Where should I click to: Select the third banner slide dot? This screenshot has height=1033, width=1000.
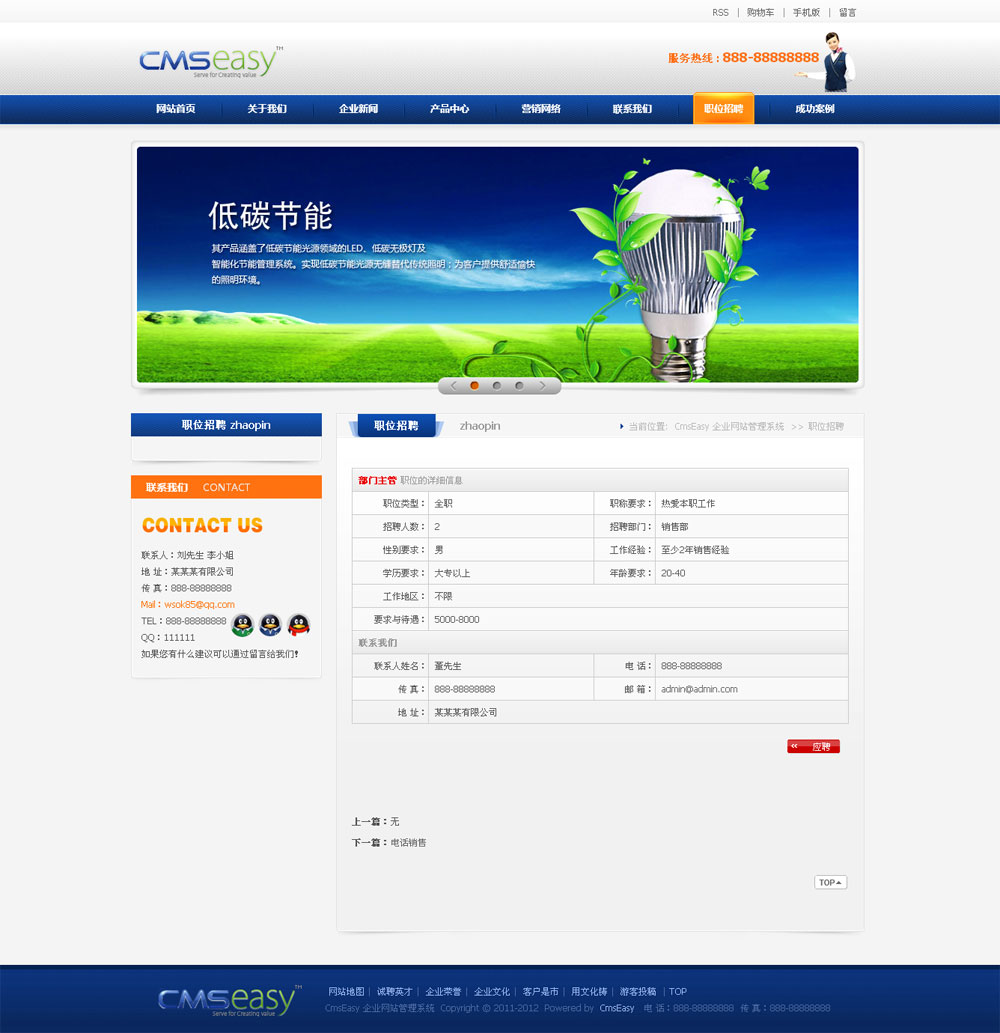tap(519, 385)
